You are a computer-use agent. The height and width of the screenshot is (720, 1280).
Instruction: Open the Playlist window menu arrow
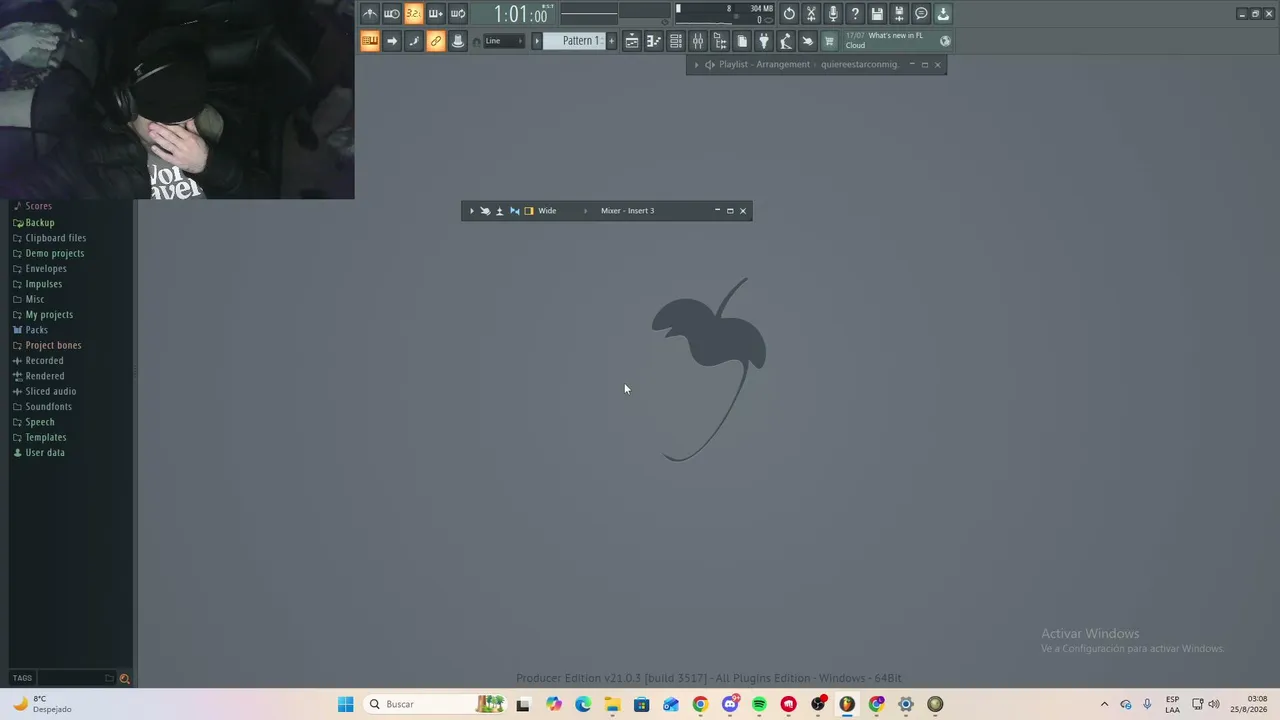(696, 65)
